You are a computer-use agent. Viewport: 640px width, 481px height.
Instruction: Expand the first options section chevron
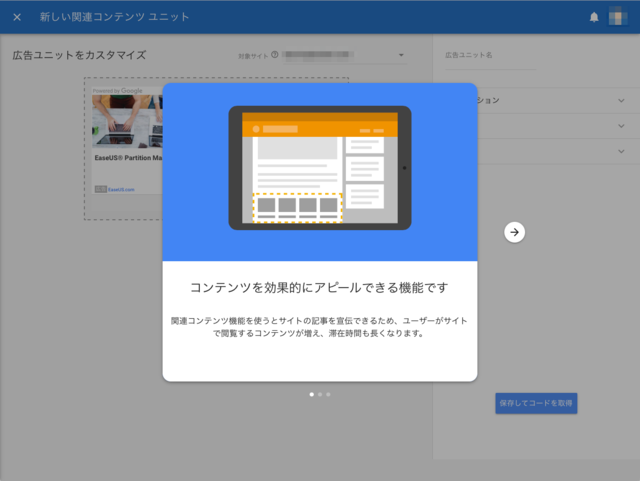621,100
